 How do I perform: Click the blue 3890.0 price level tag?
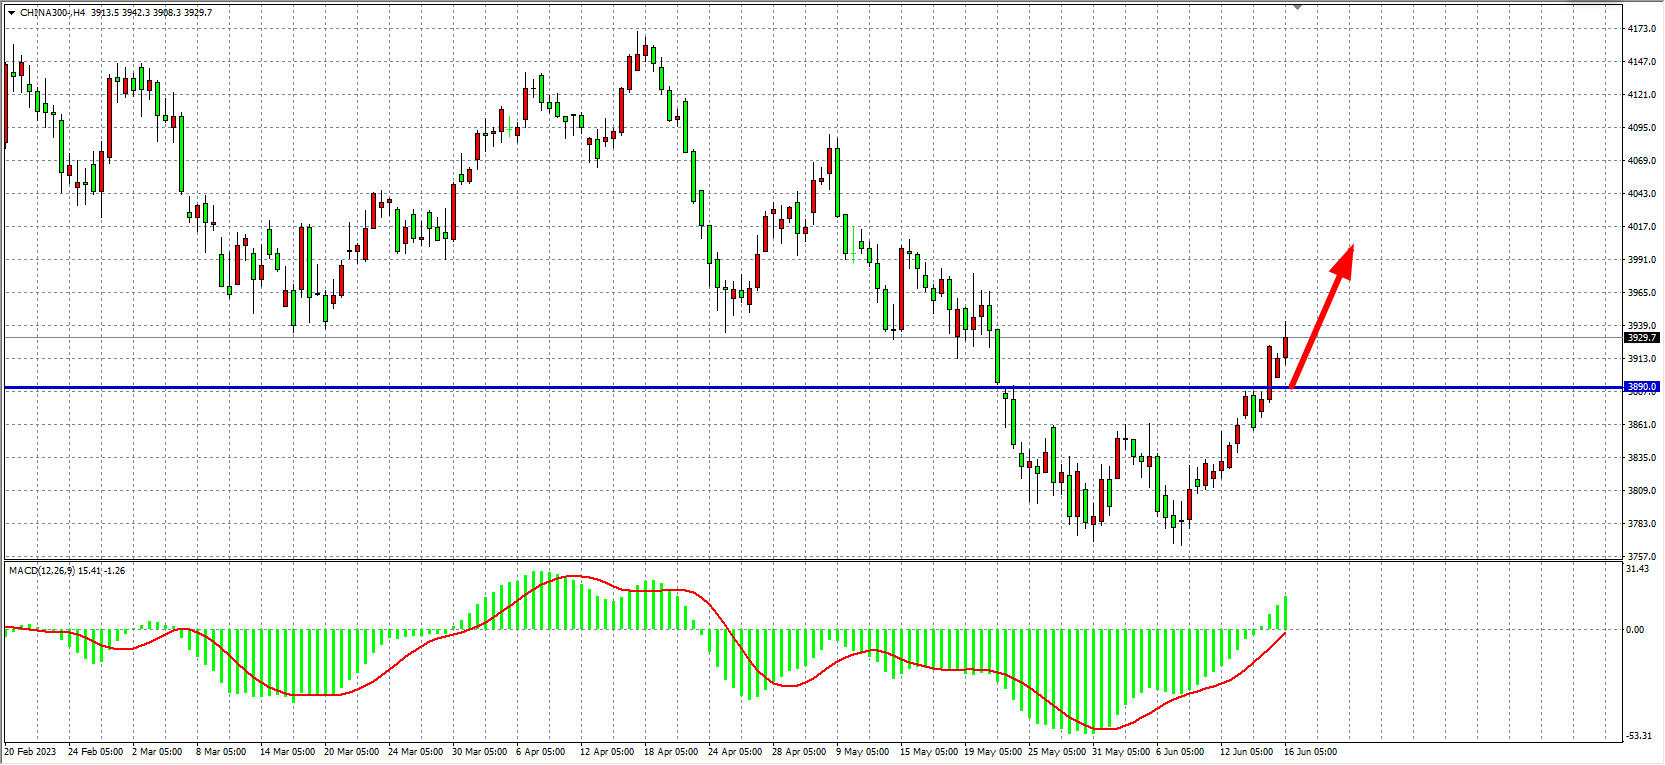point(1641,387)
